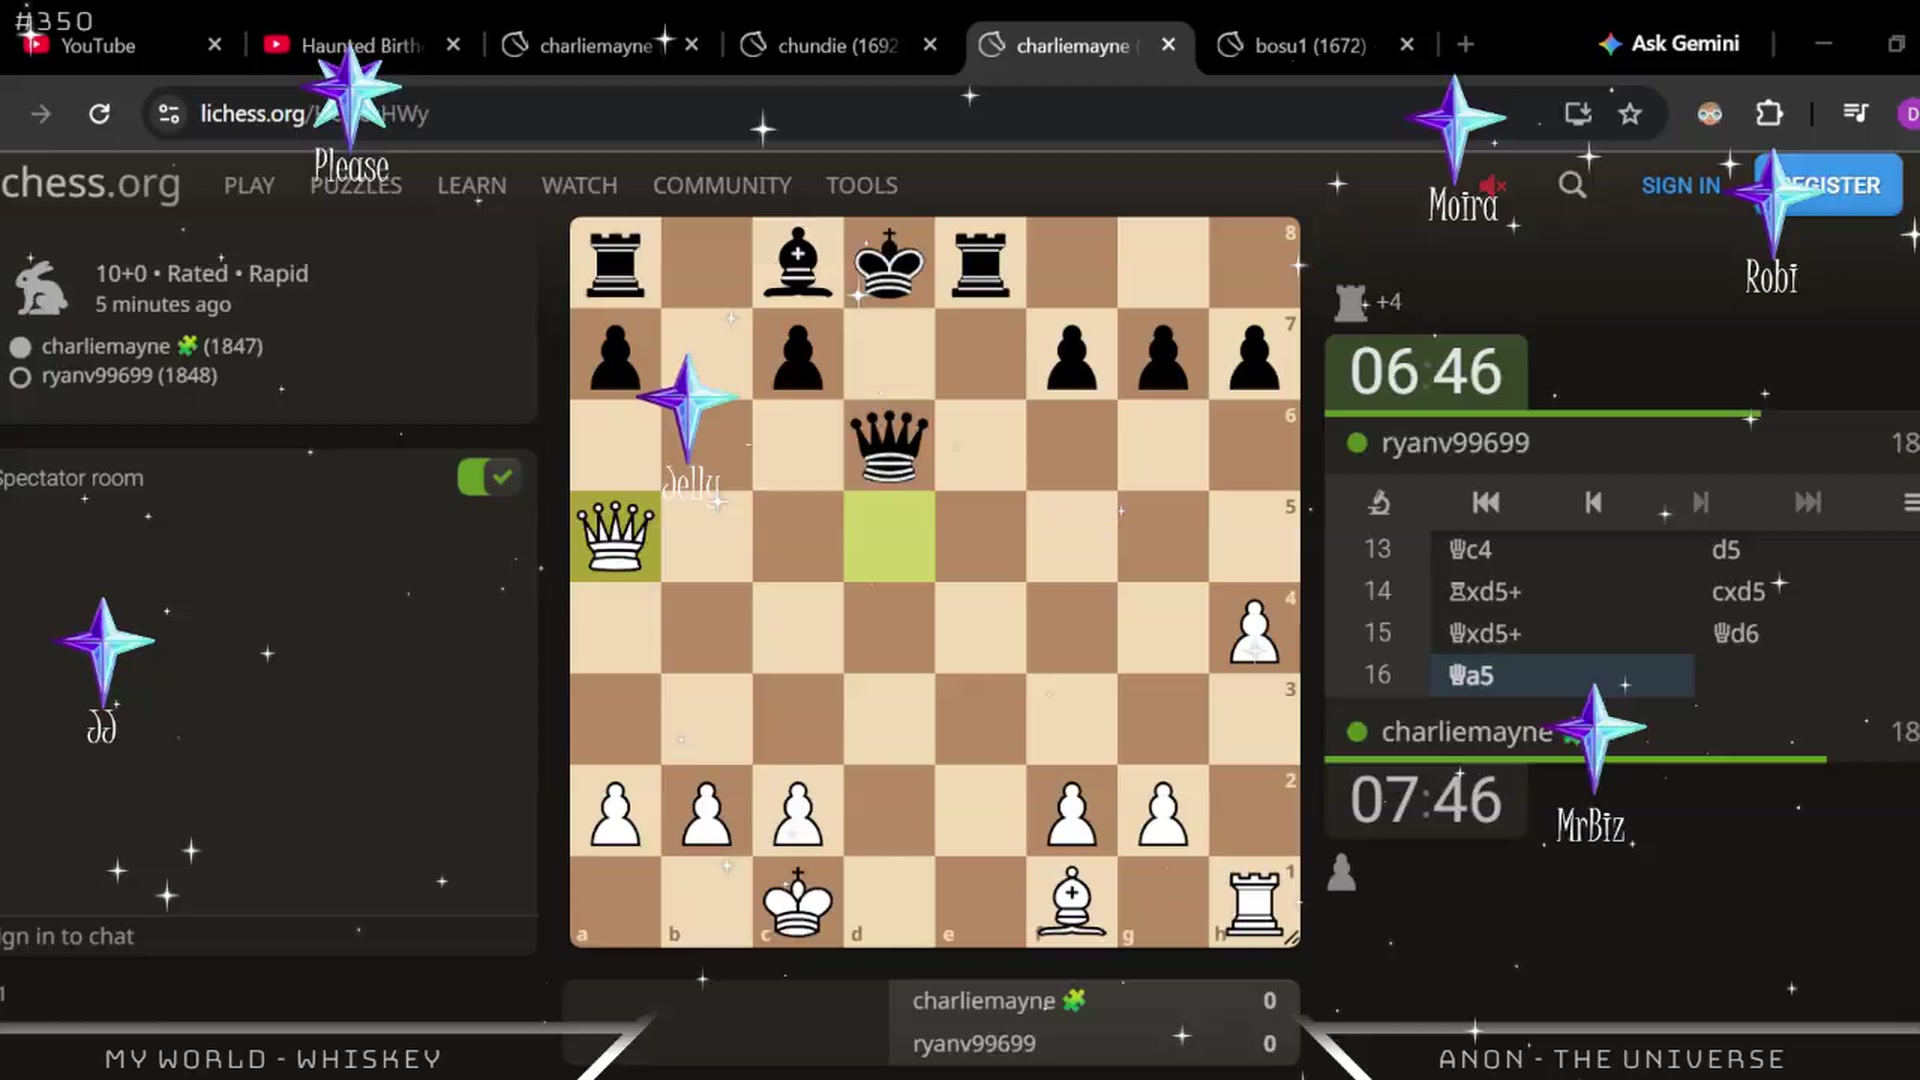Click the white king on c1
The height and width of the screenshot is (1080, 1920).
[x=798, y=901]
